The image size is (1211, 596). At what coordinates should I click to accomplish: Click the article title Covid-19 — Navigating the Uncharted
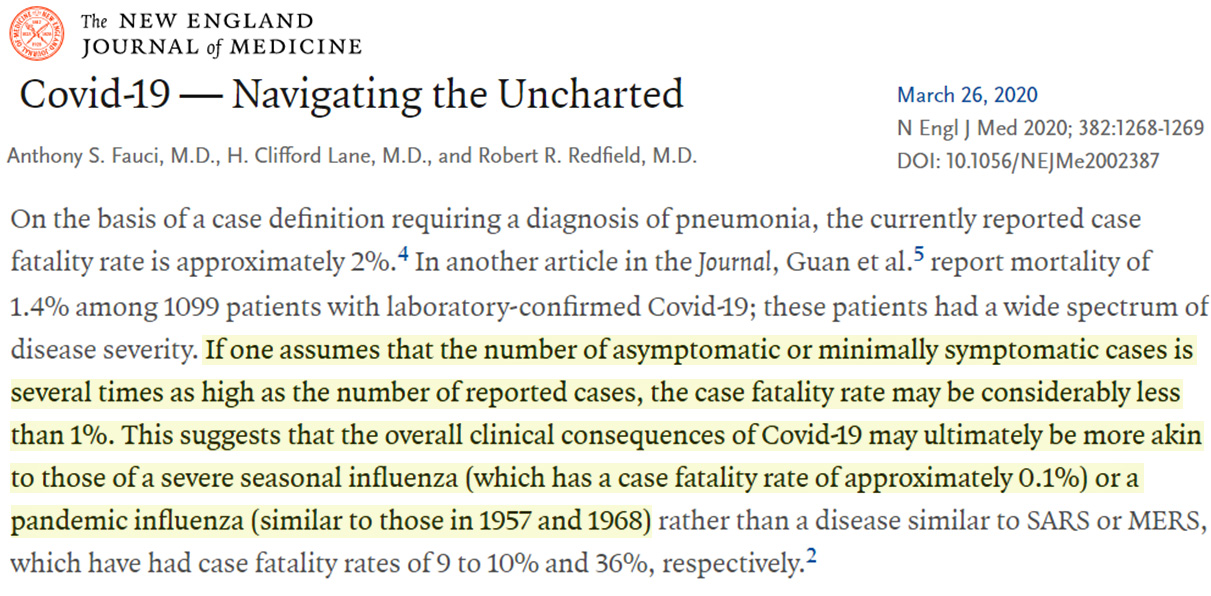click(x=351, y=95)
